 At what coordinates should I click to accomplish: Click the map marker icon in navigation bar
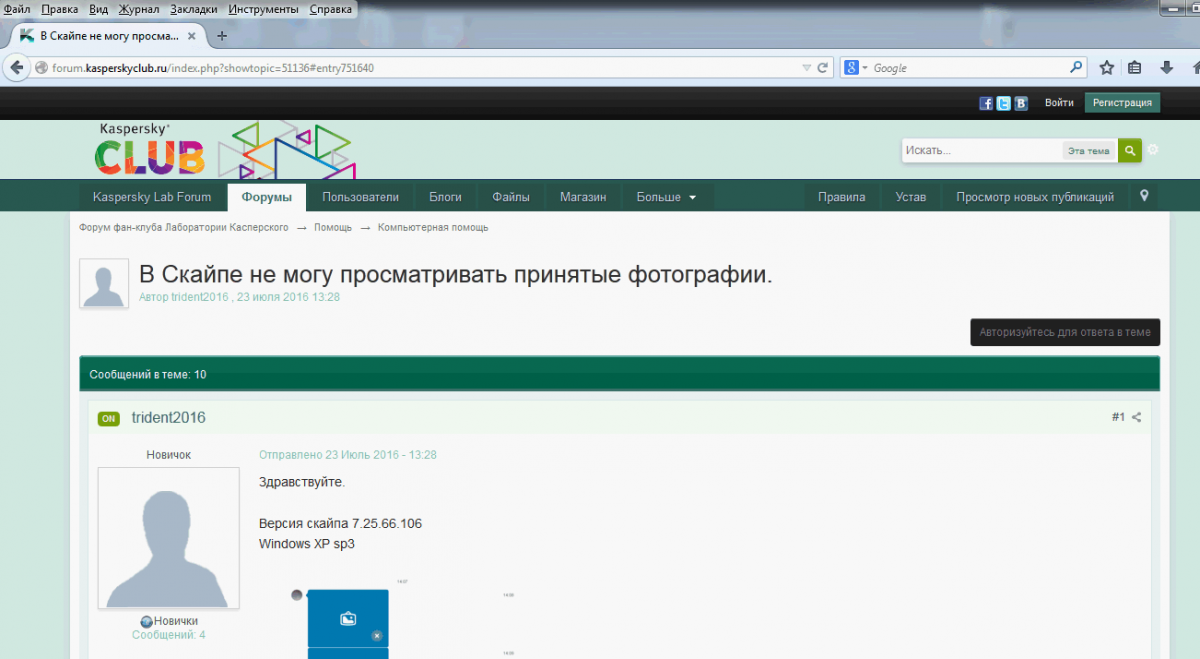tap(1144, 196)
